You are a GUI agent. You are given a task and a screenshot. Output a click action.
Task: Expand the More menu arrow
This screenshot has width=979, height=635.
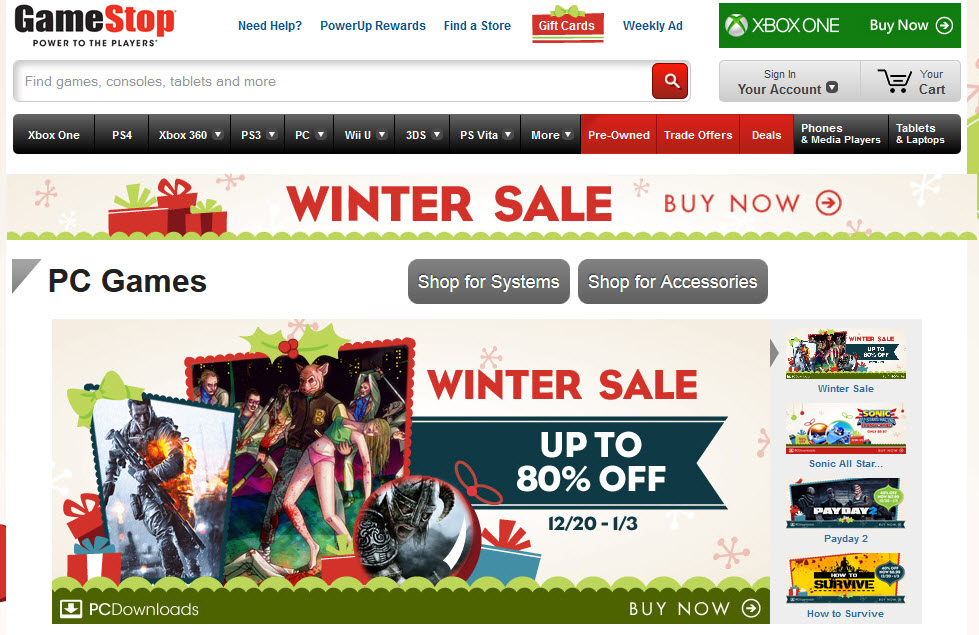[568, 134]
